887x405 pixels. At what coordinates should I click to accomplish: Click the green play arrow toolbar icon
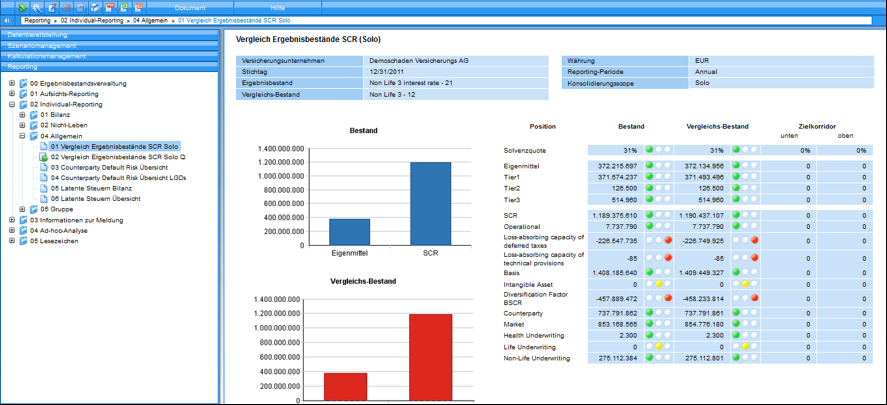point(21,7)
